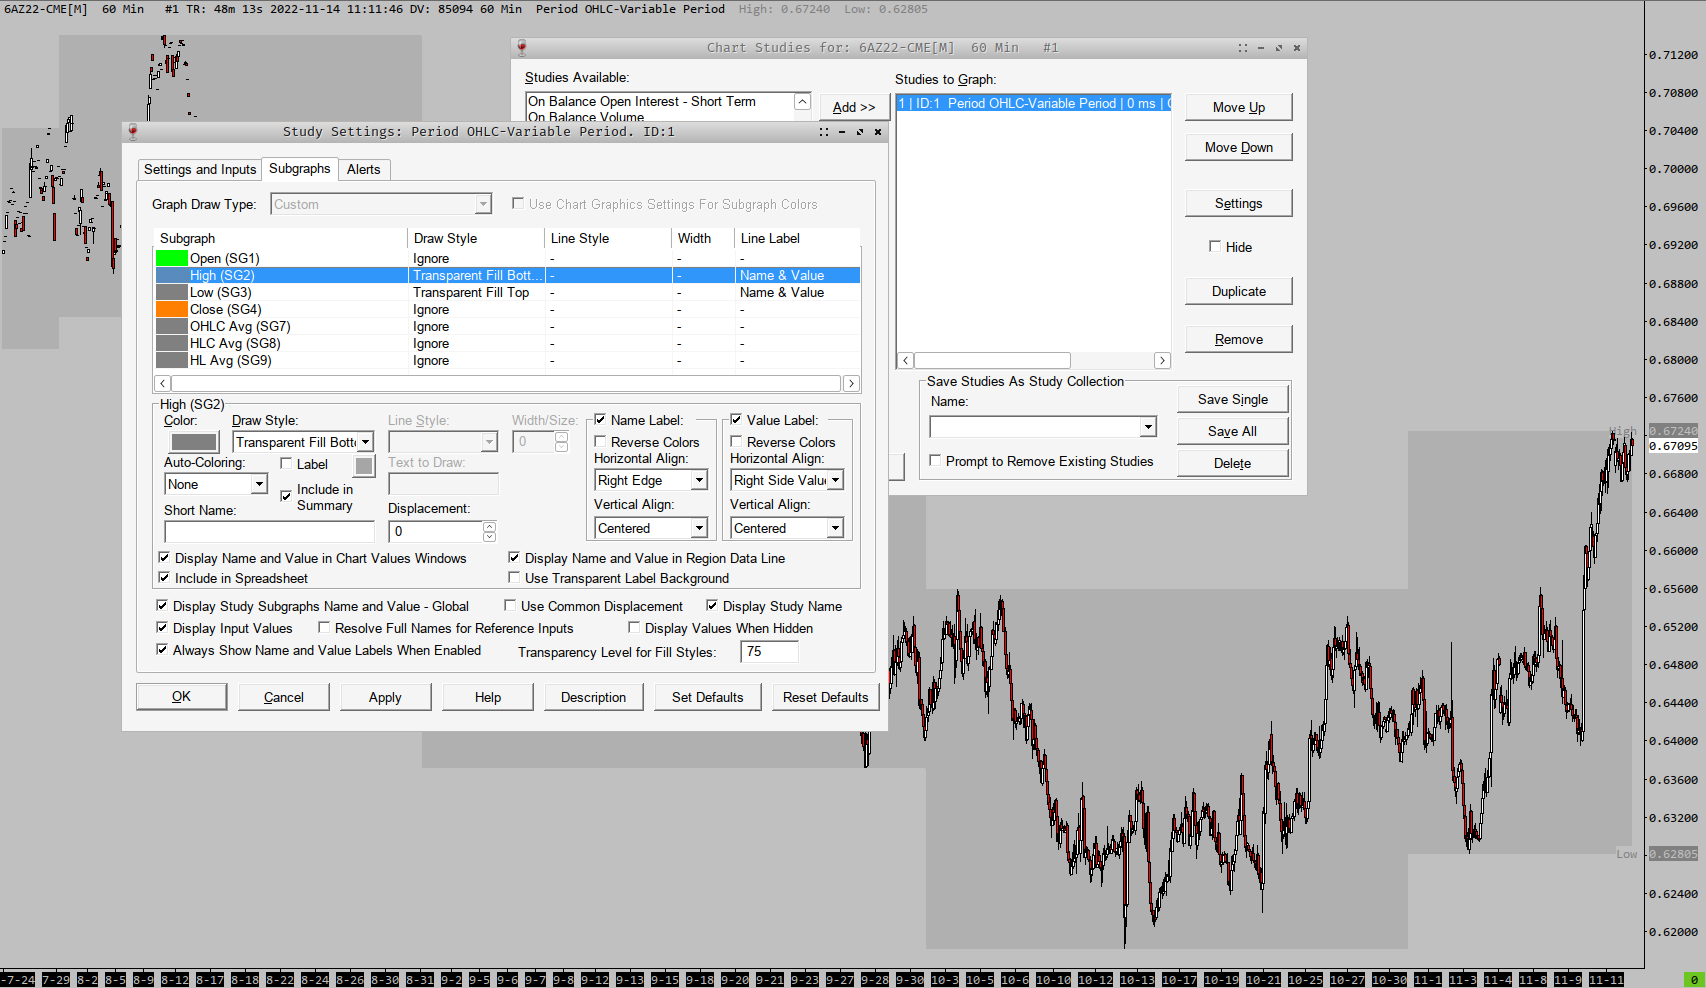Click the Study Settings window logo icon
The image size is (1706, 988).
coord(132,131)
